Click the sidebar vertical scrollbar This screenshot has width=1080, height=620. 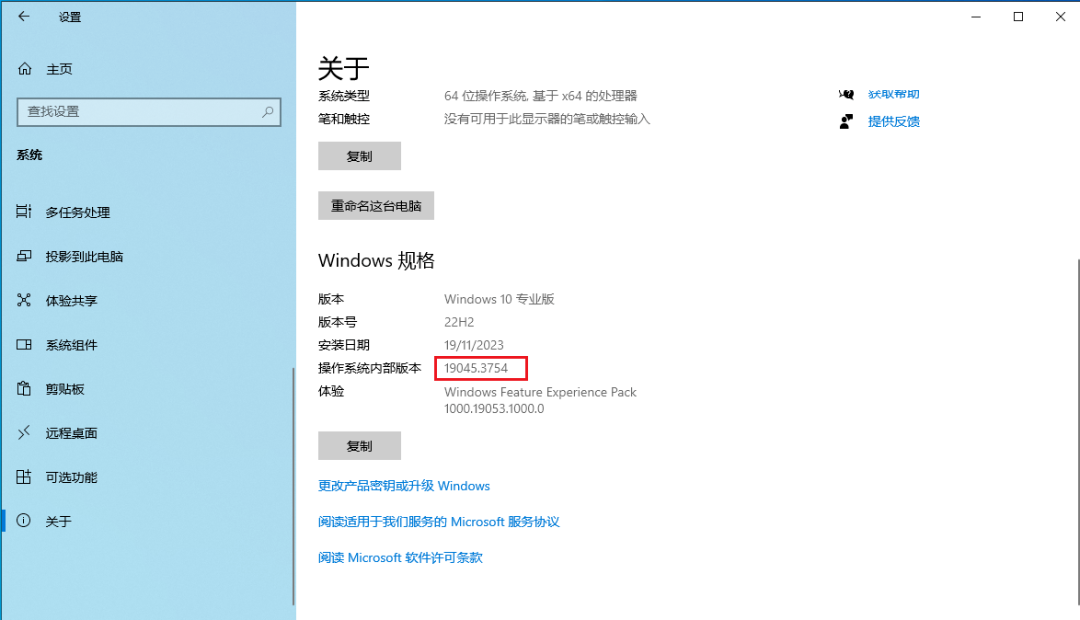tap(293, 486)
